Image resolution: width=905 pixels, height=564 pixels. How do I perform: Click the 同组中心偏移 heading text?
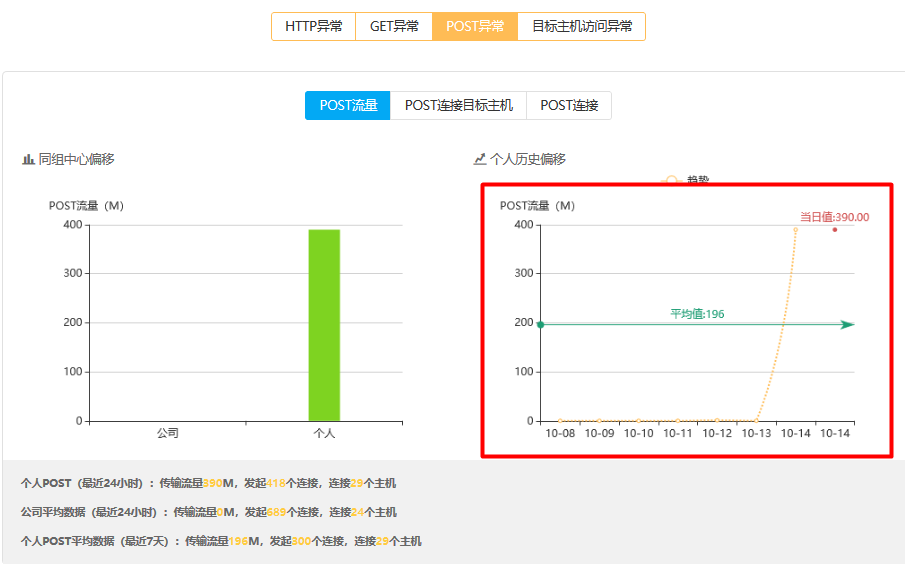click(x=76, y=159)
